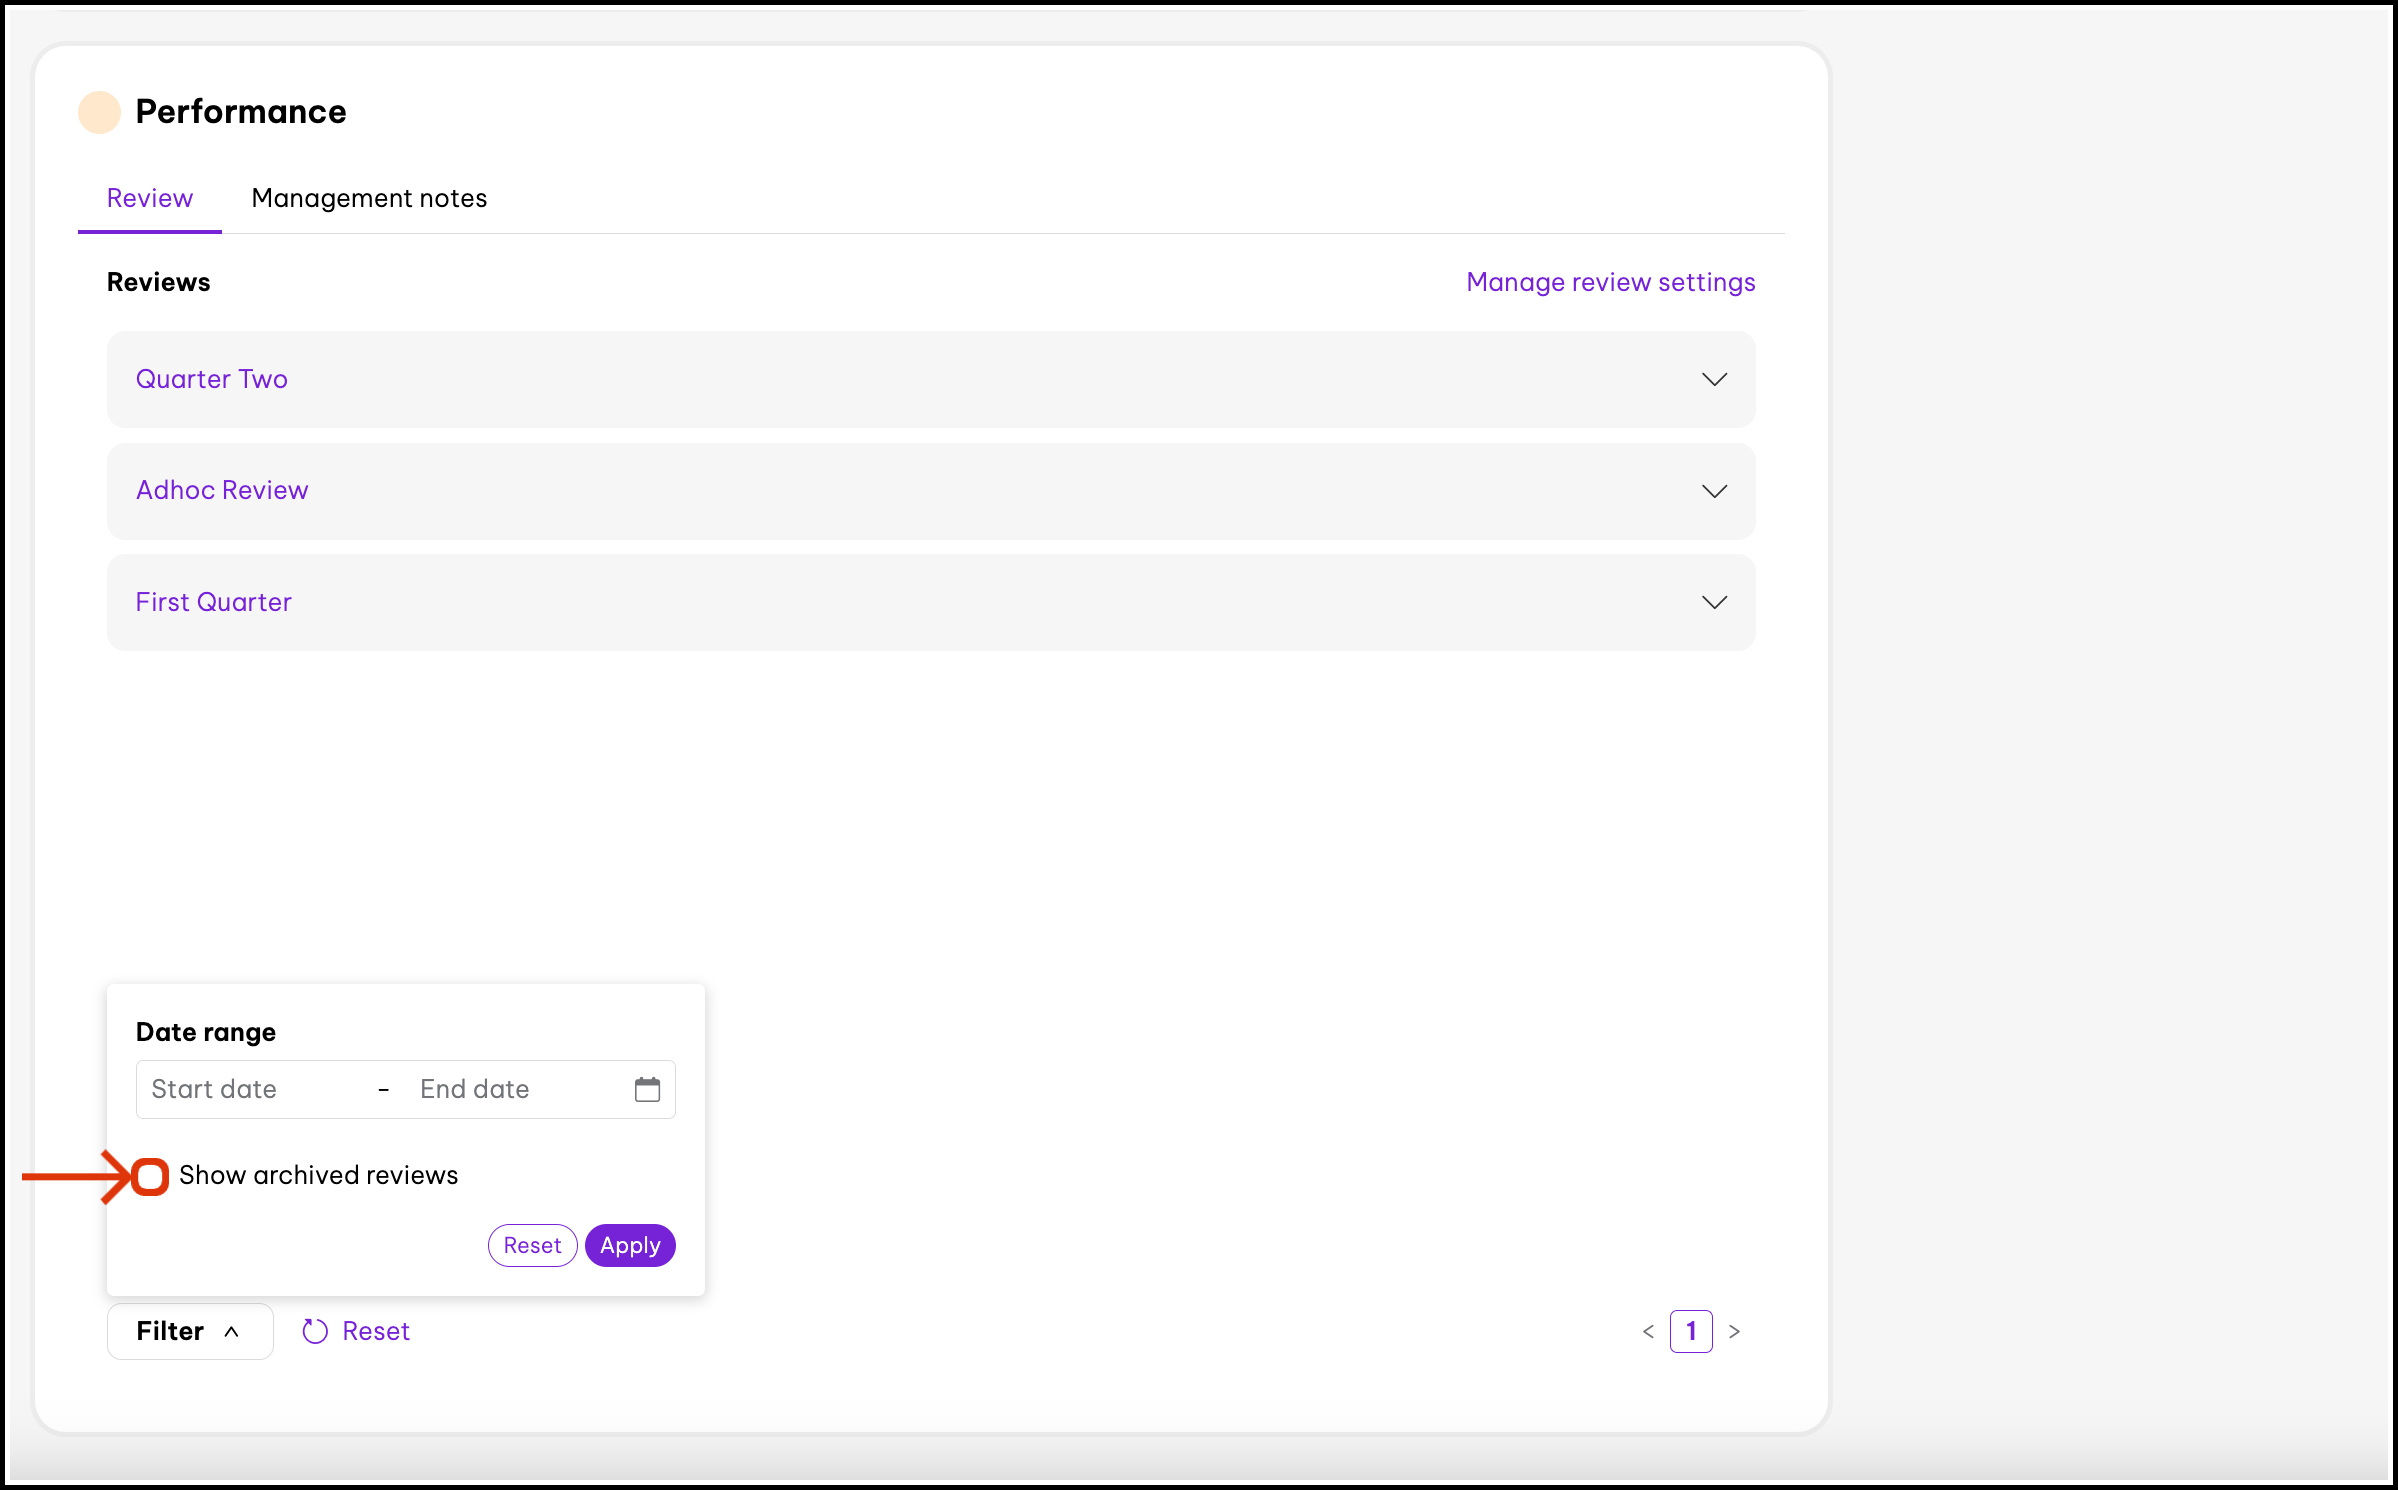Click the End date input field
Screen dimensions: 2398x1490
[x=510, y=1089]
